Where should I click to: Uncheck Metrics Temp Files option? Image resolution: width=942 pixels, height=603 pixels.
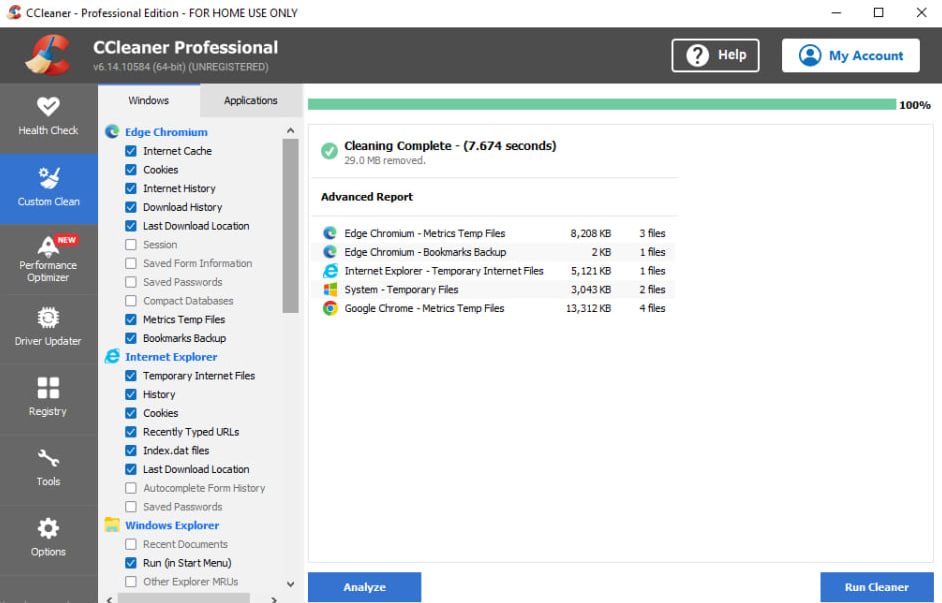(x=130, y=320)
